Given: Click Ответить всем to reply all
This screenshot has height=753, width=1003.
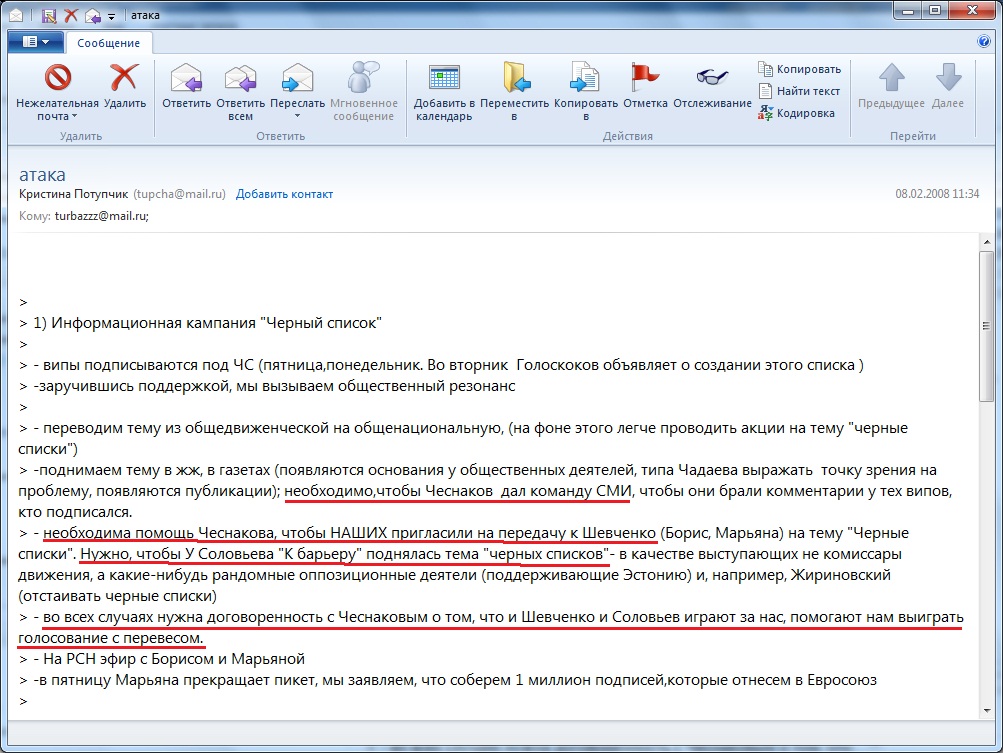Looking at the screenshot, I should (x=241, y=80).
